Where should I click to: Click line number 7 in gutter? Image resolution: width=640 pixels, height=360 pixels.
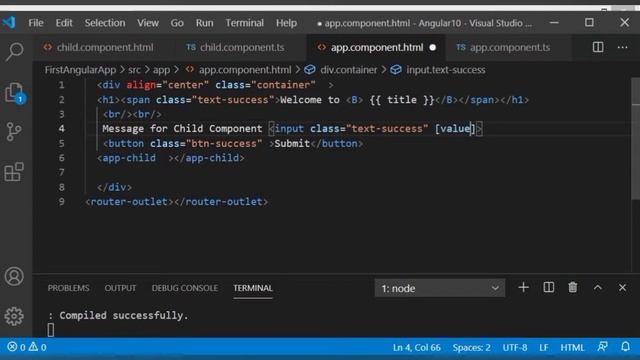(x=61, y=172)
